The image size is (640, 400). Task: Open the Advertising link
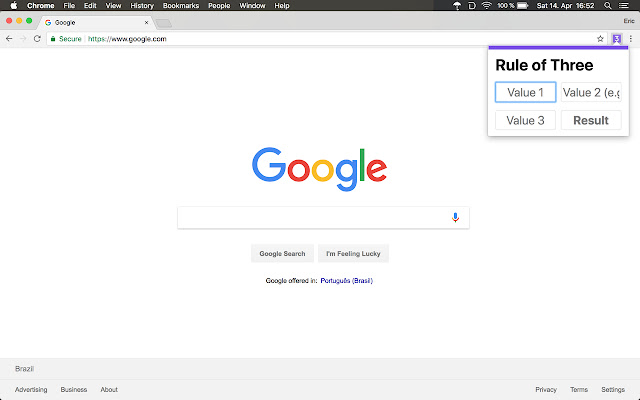click(x=31, y=389)
